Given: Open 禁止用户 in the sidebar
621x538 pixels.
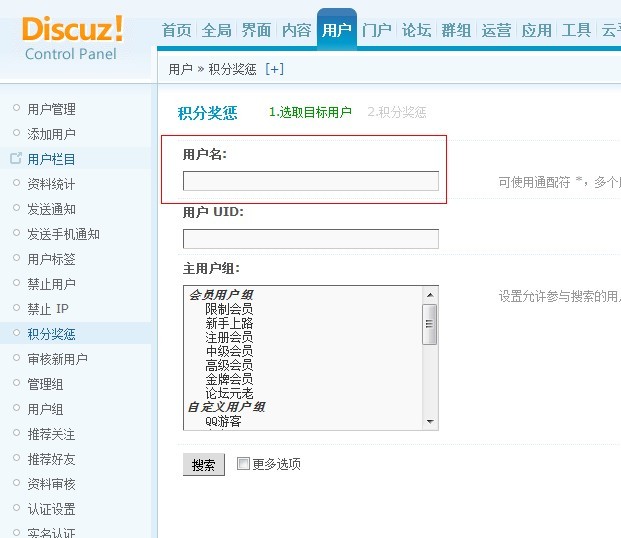Looking at the screenshot, I should (51, 284).
